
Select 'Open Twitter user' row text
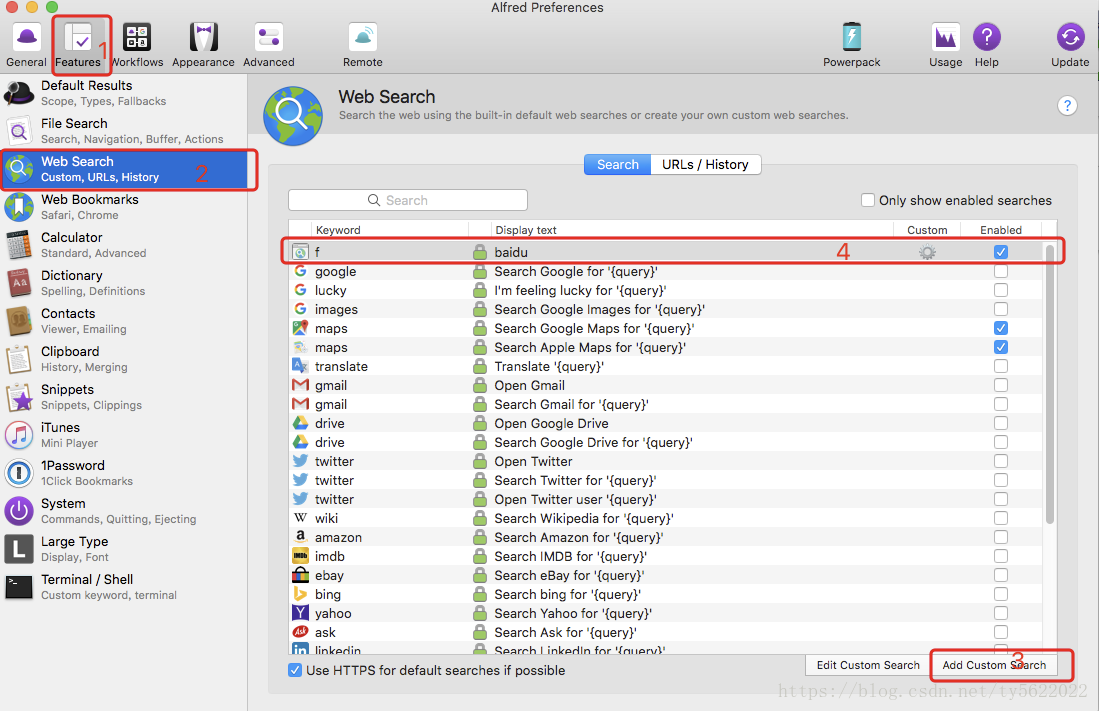click(575, 499)
